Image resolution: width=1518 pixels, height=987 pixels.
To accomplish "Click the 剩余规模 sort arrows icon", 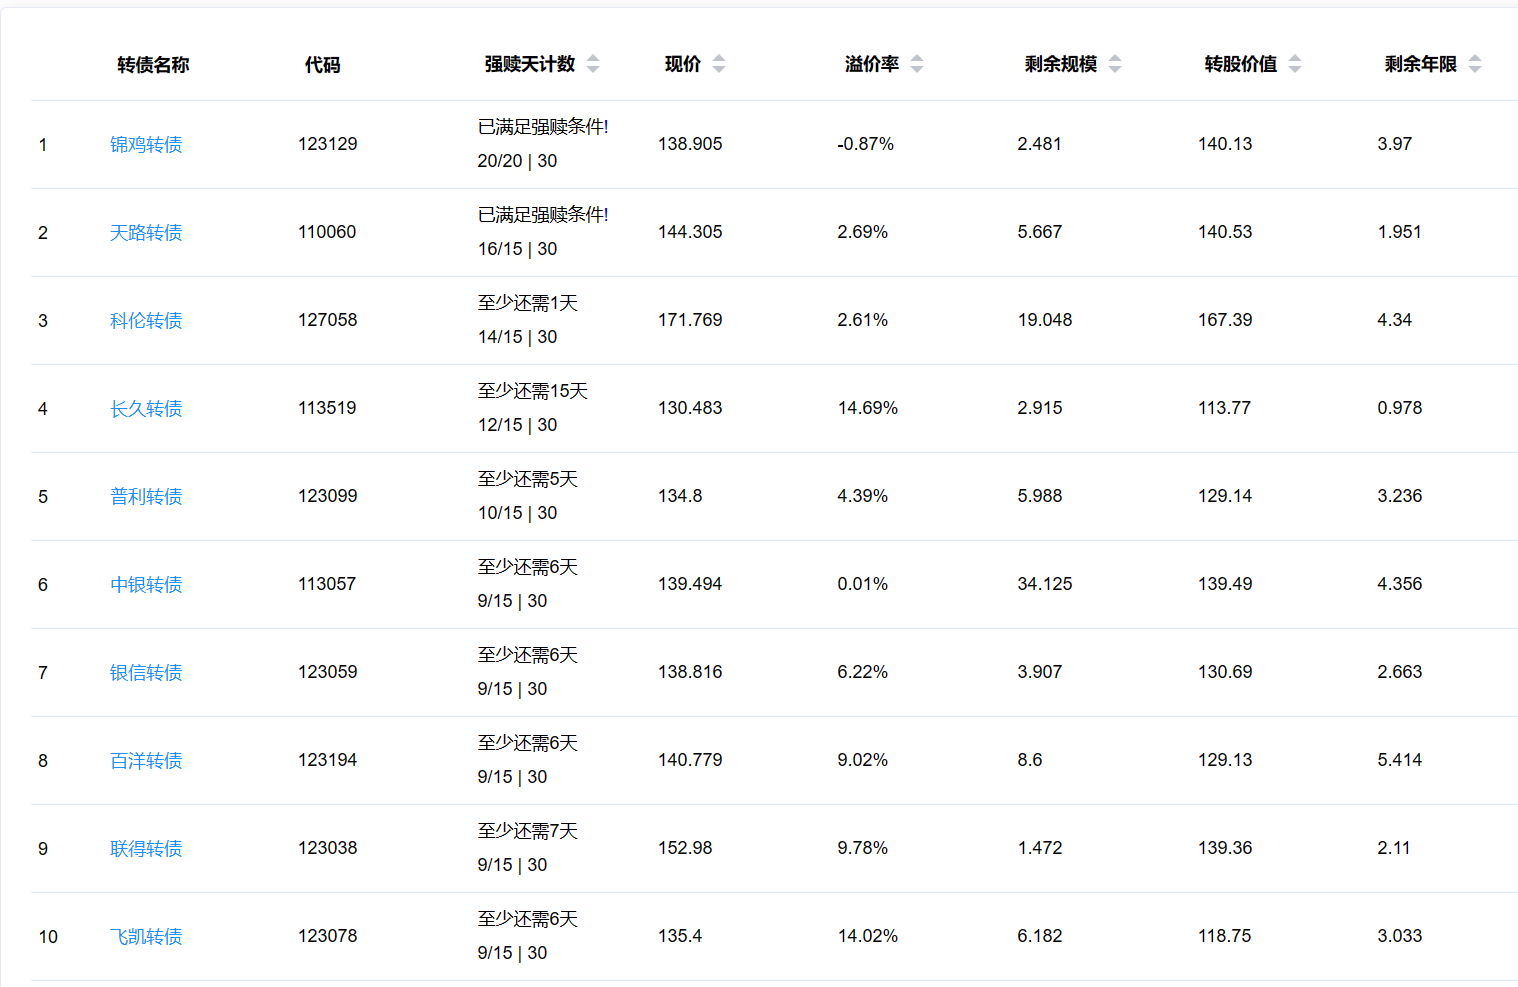I will click(x=1115, y=64).
